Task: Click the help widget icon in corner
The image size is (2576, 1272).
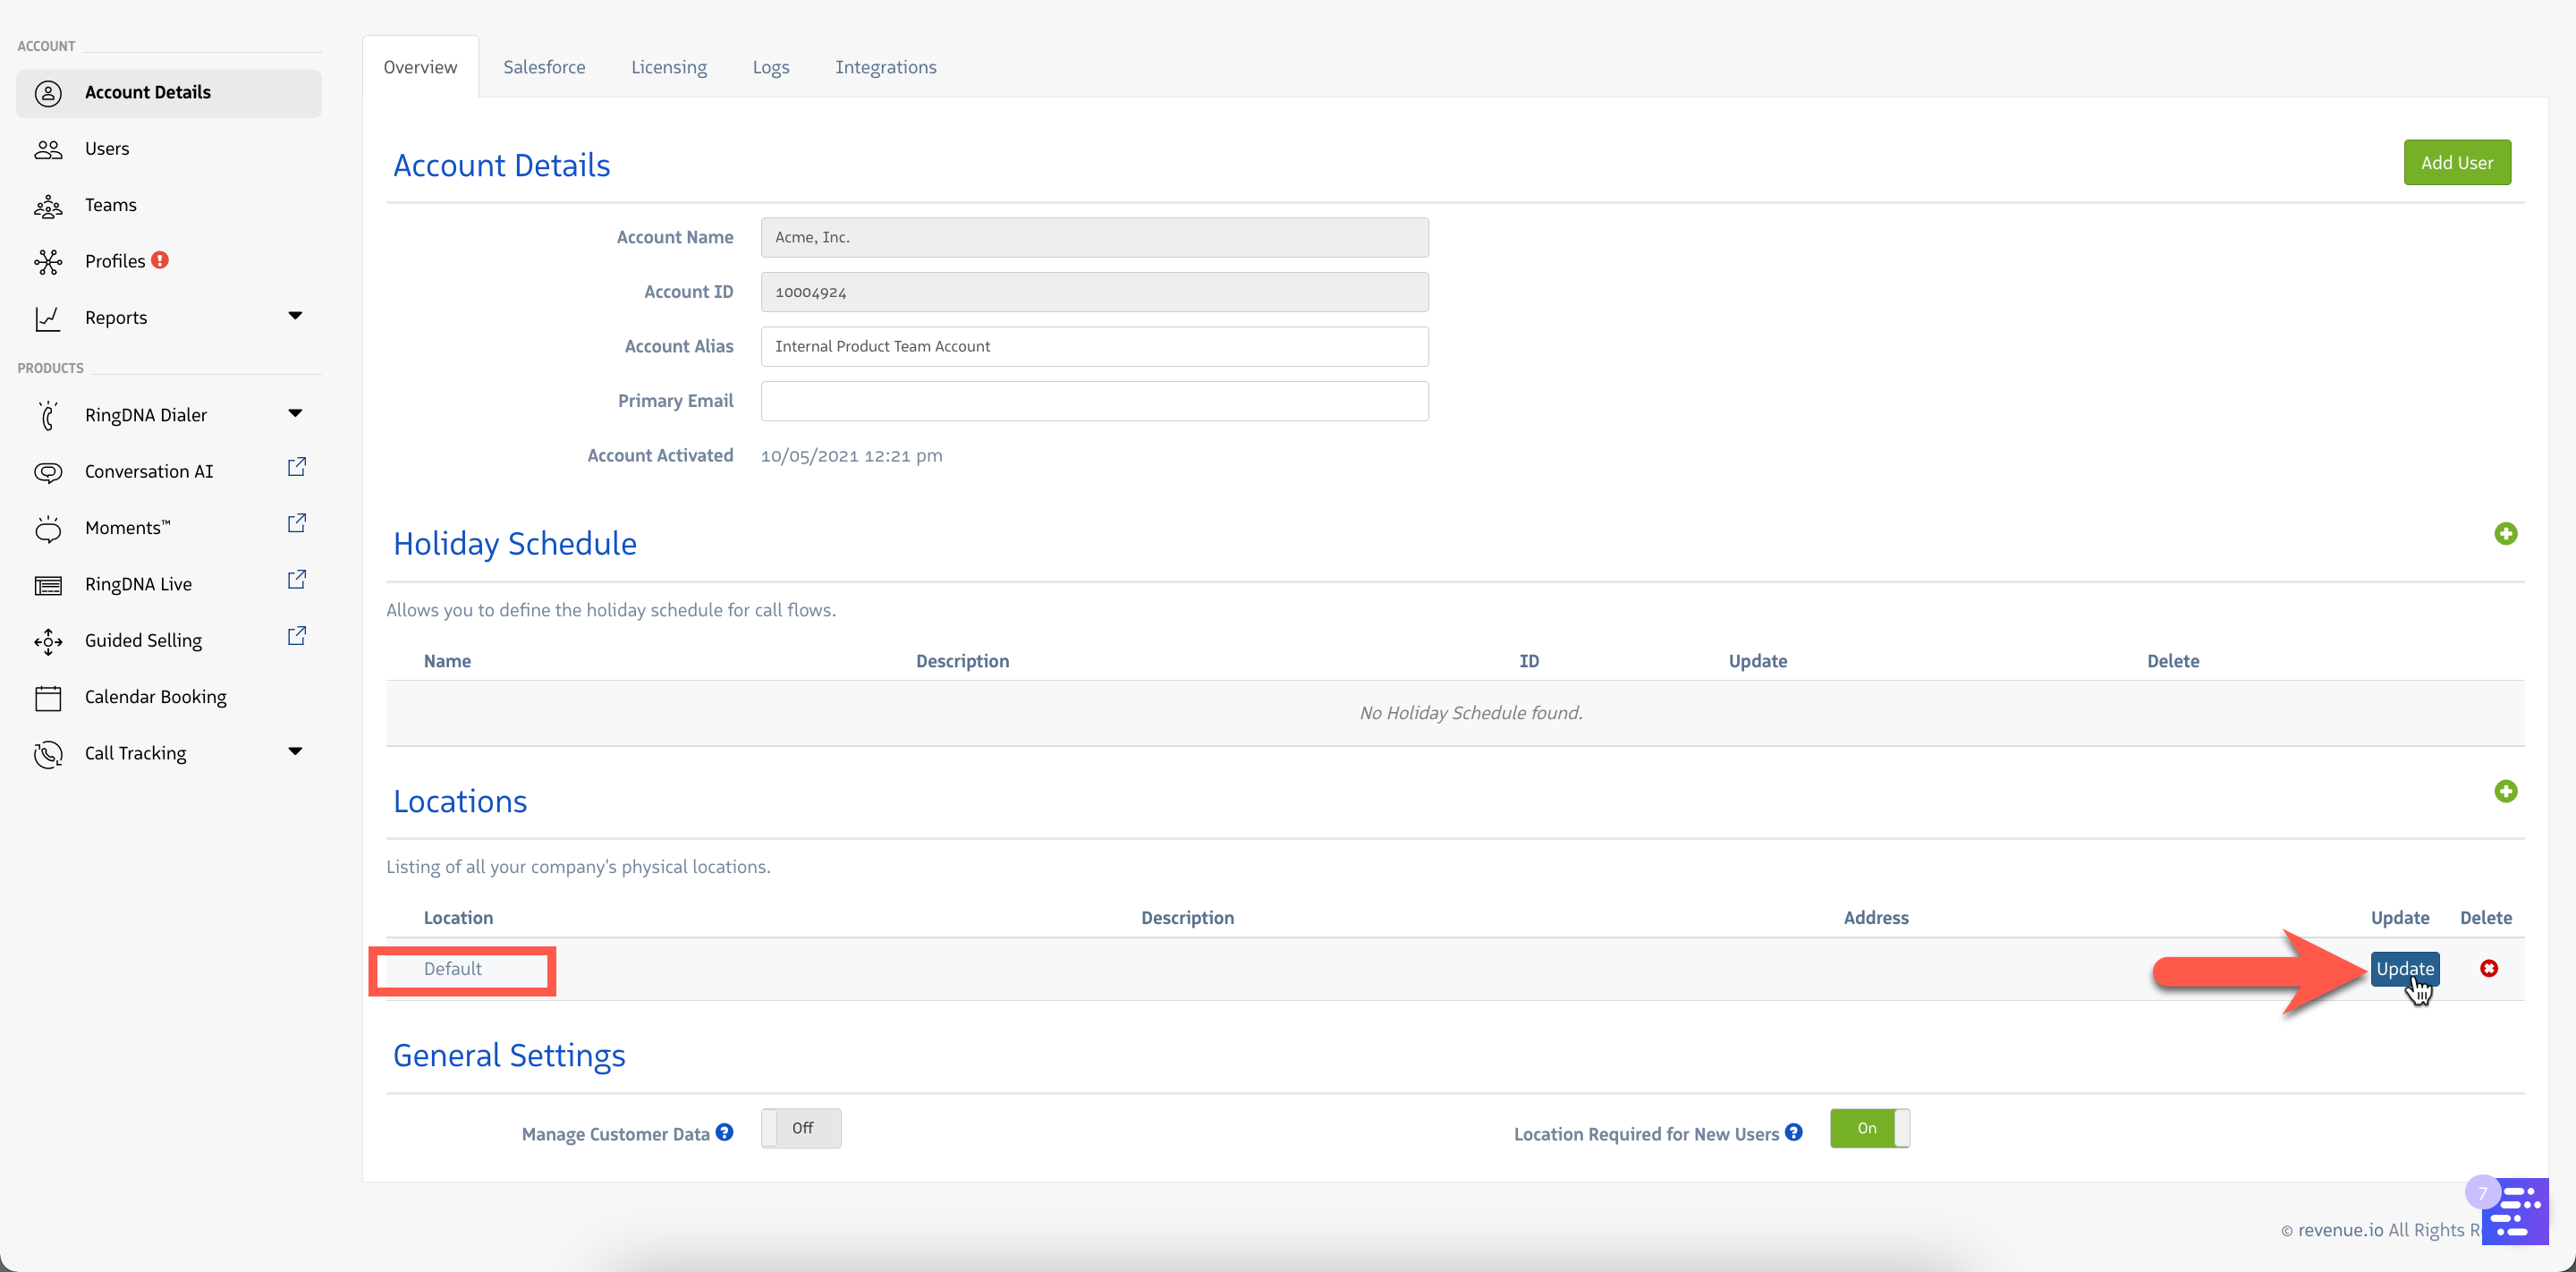Action: click(2516, 1211)
